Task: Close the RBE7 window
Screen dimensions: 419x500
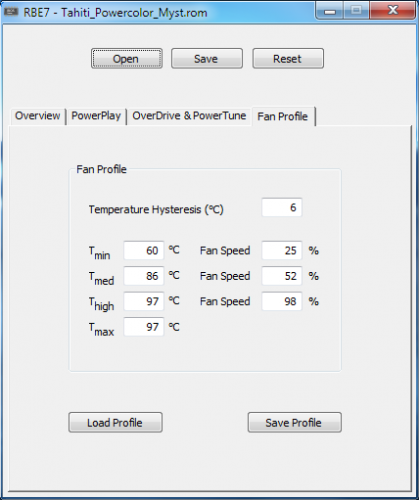Action: [x=393, y=11]
